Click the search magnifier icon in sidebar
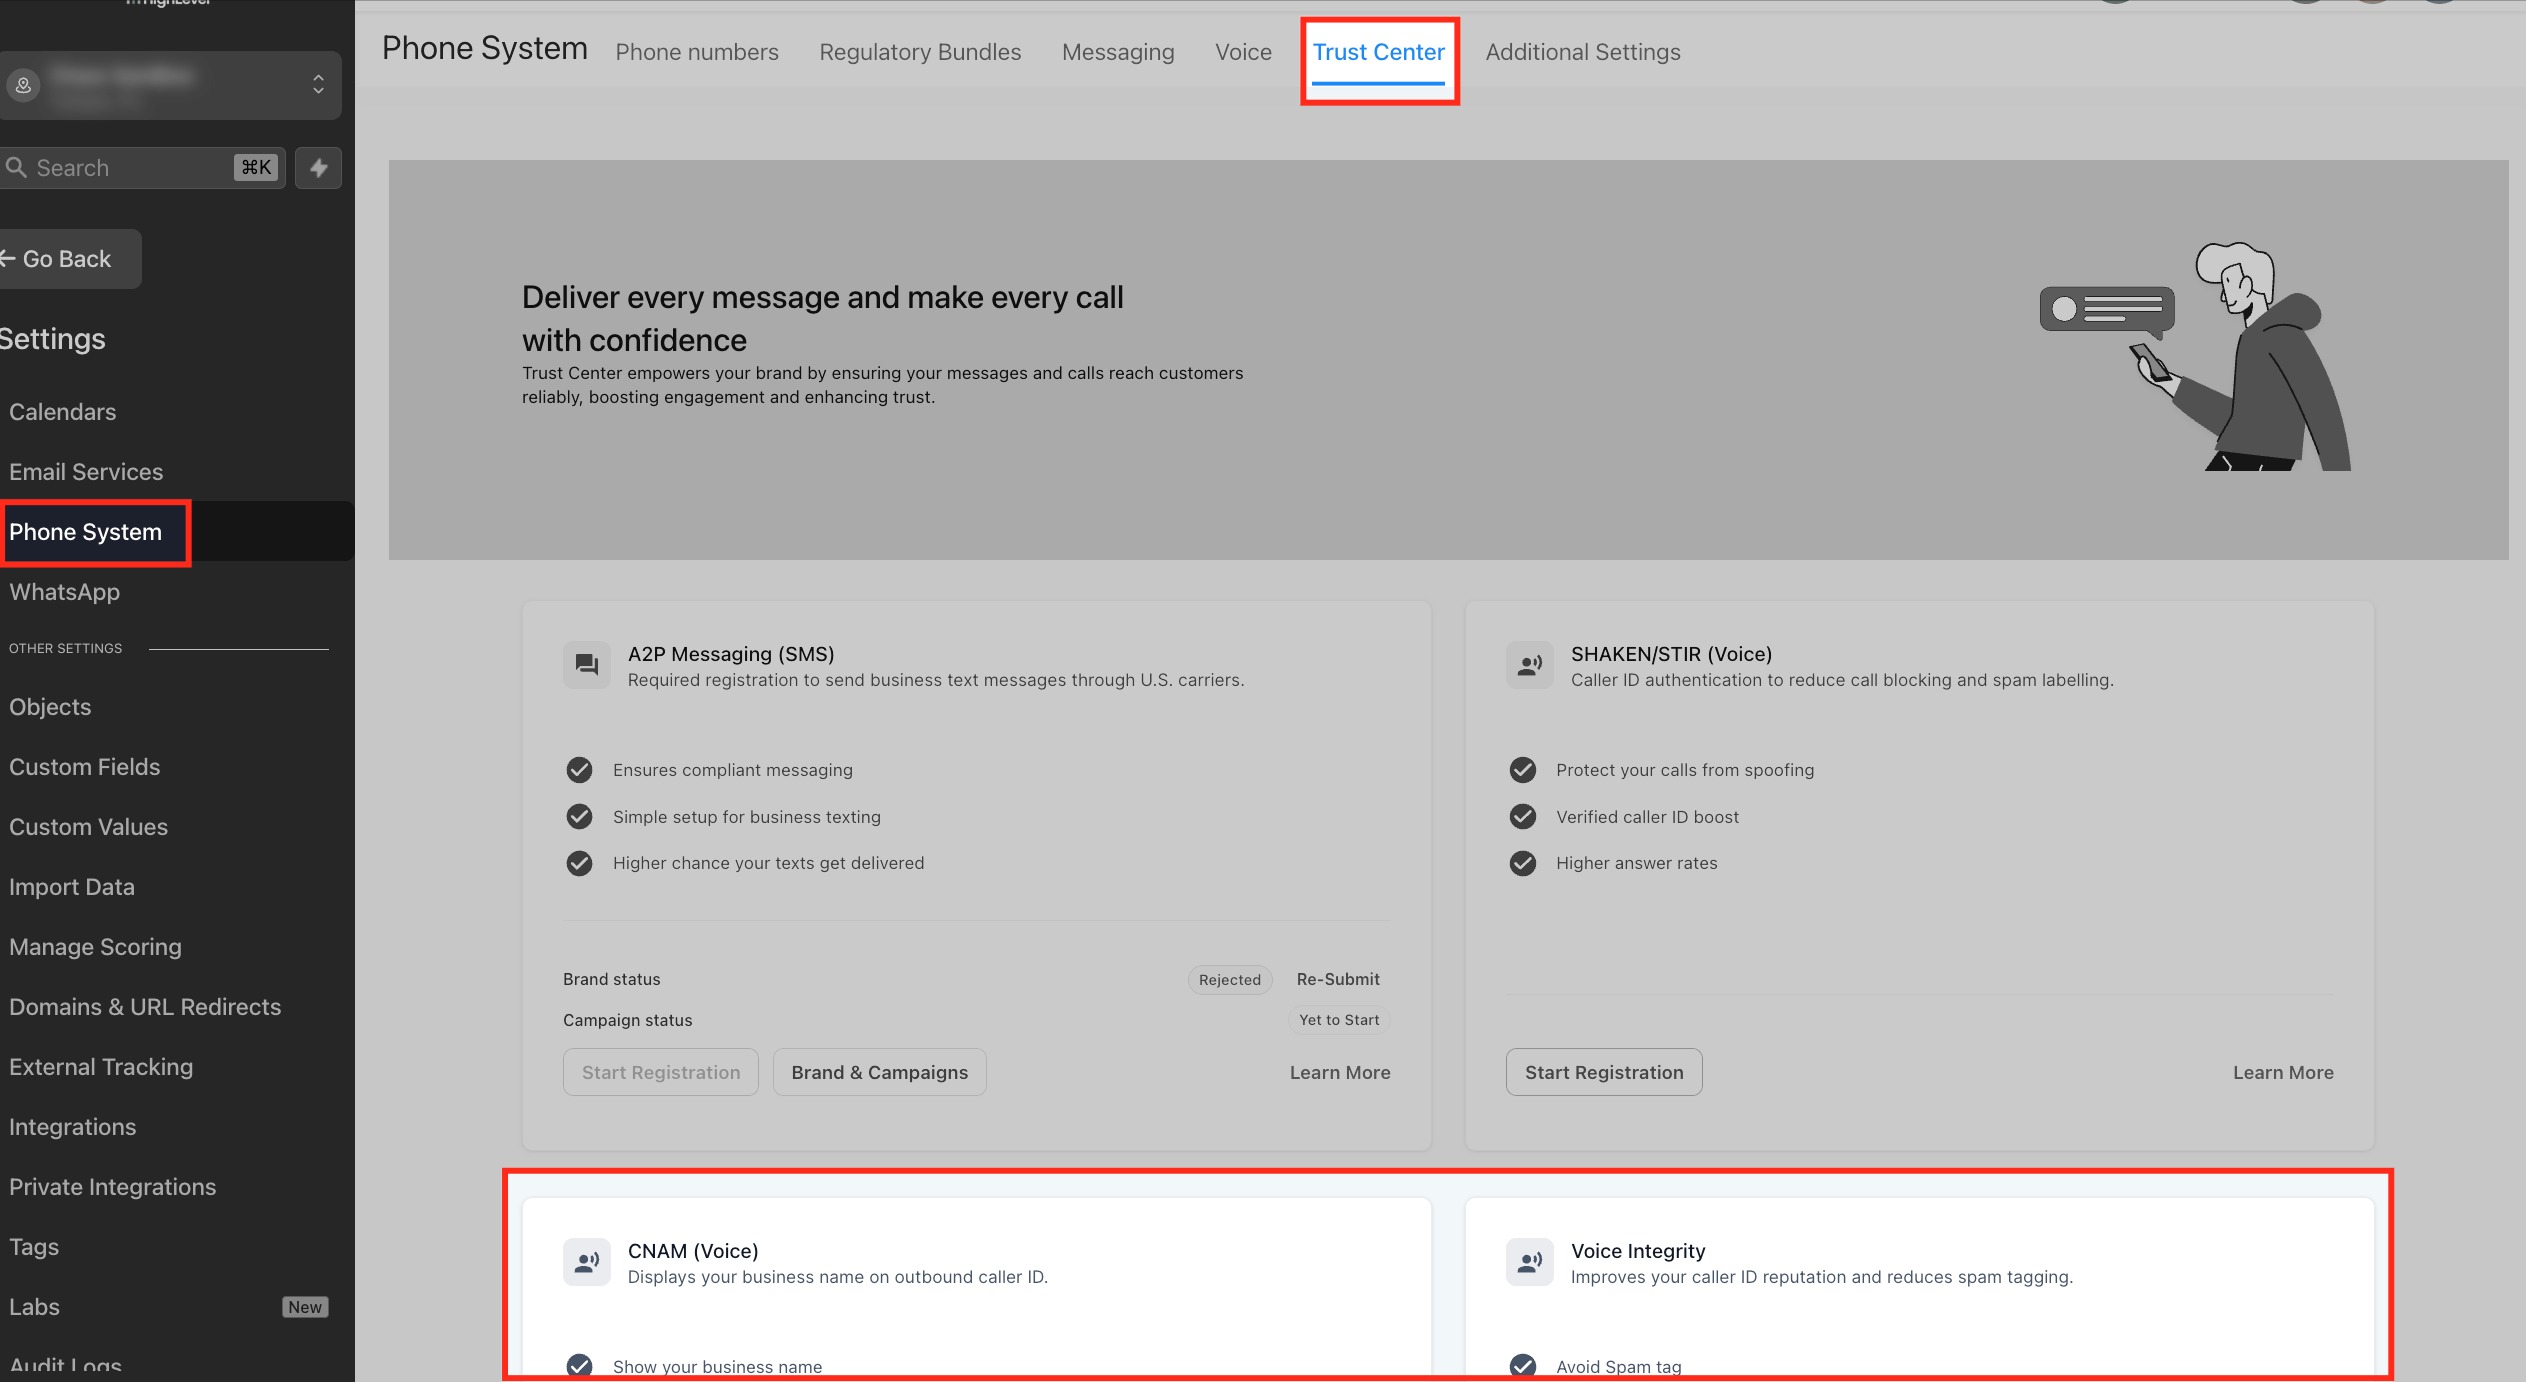Screen dimensions: 2526x1382 click(16, 167)
